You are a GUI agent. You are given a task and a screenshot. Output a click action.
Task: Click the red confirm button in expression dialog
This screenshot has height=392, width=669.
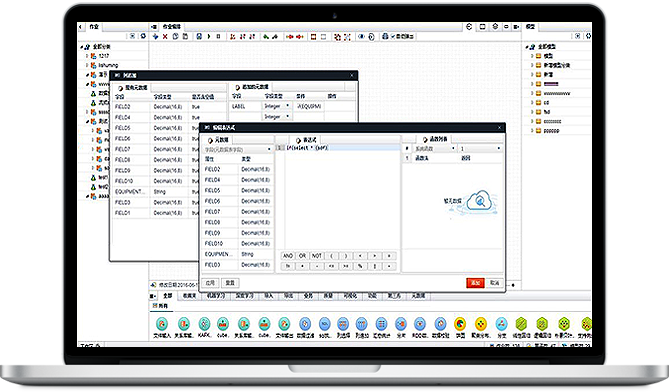tap(475, 283)
